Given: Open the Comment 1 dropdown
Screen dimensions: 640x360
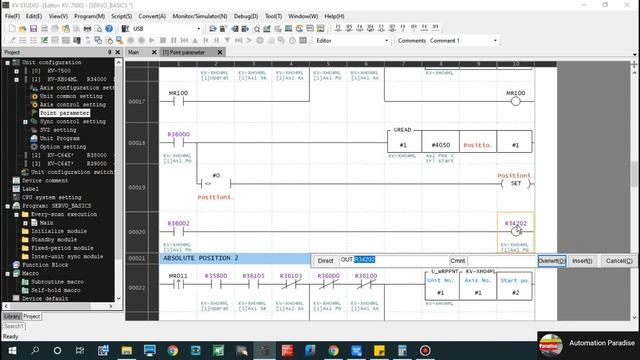Looking at the screenshot, I should [495, 40].
